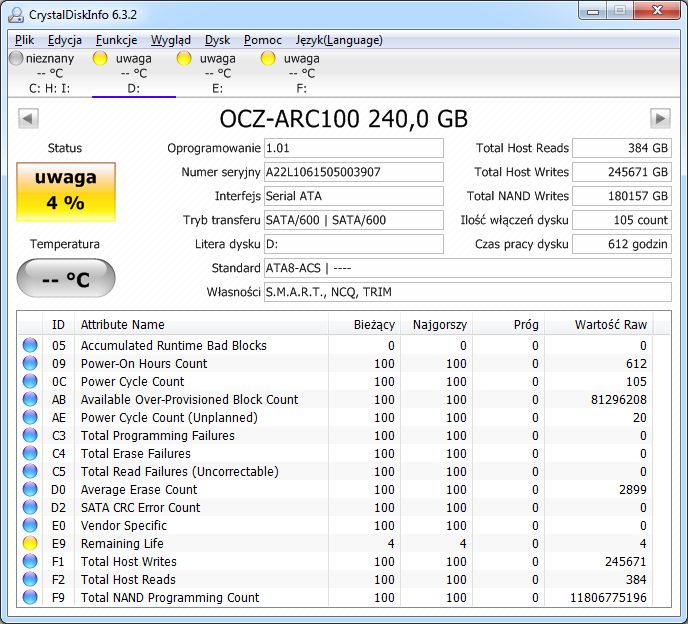Select the Average Erase Count attribute name
This screenshot has width=688, height=624.
pyautogui.click(x=139, y=489)
